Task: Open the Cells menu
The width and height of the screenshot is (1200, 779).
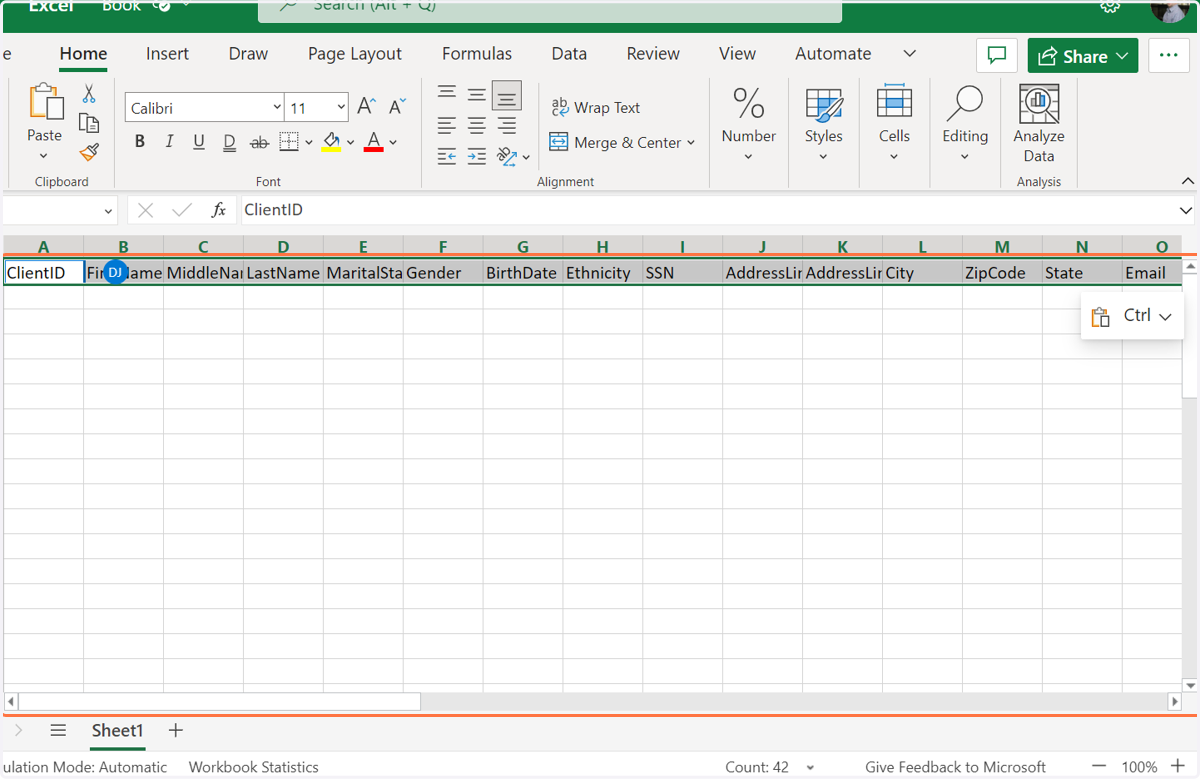Action: point(894,123)
